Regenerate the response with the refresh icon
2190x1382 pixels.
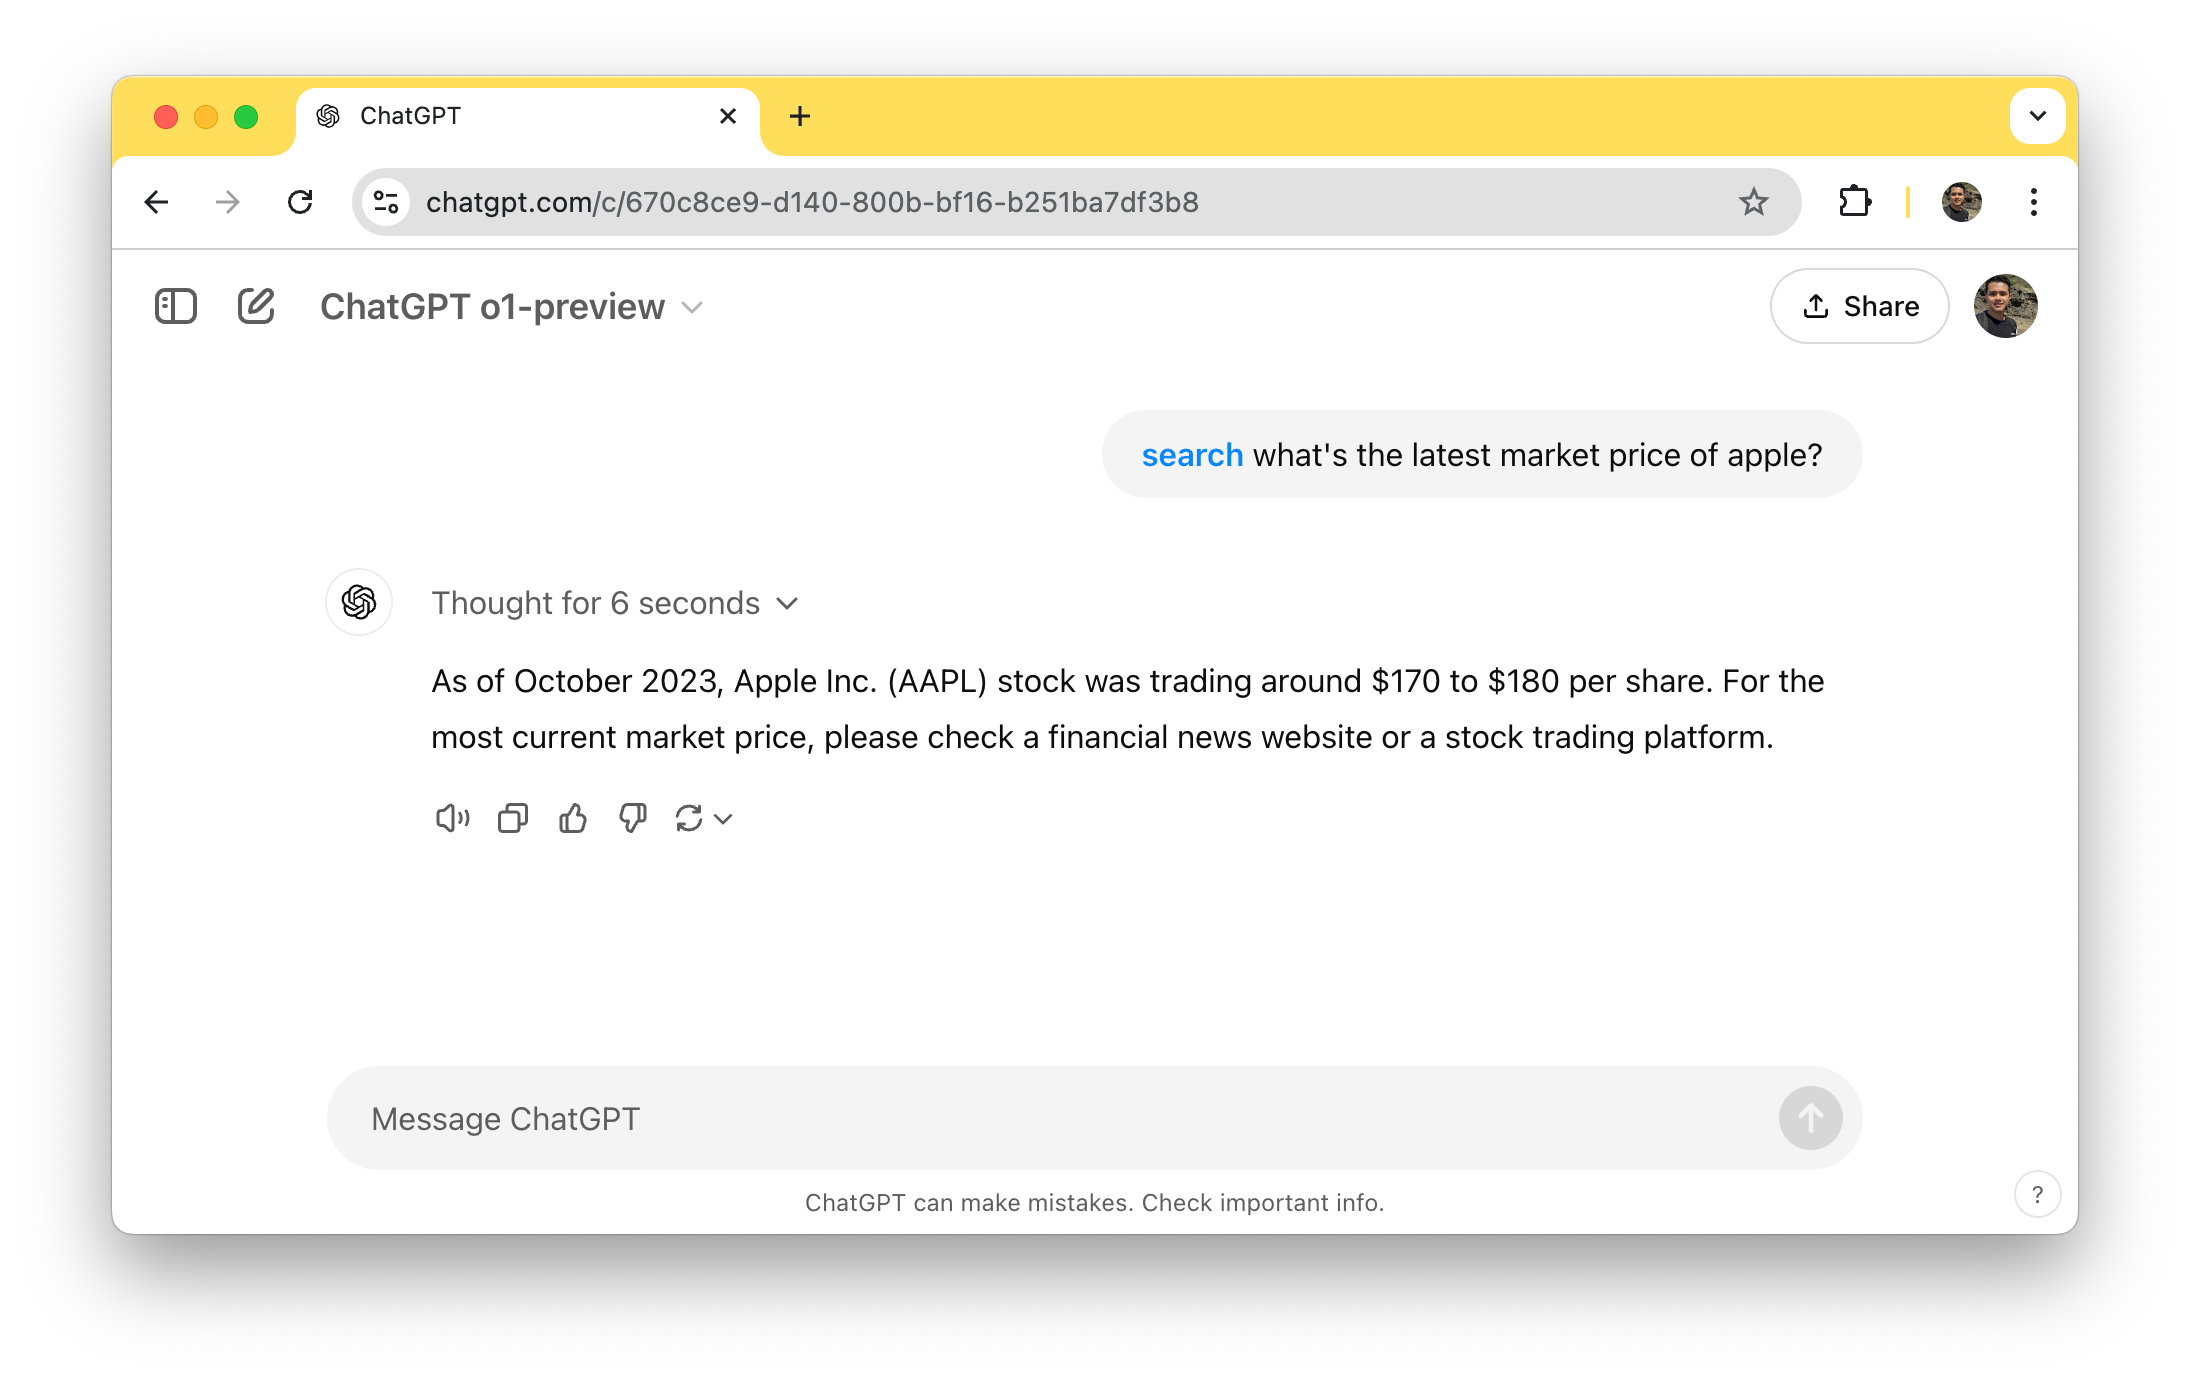click(689, 819)
